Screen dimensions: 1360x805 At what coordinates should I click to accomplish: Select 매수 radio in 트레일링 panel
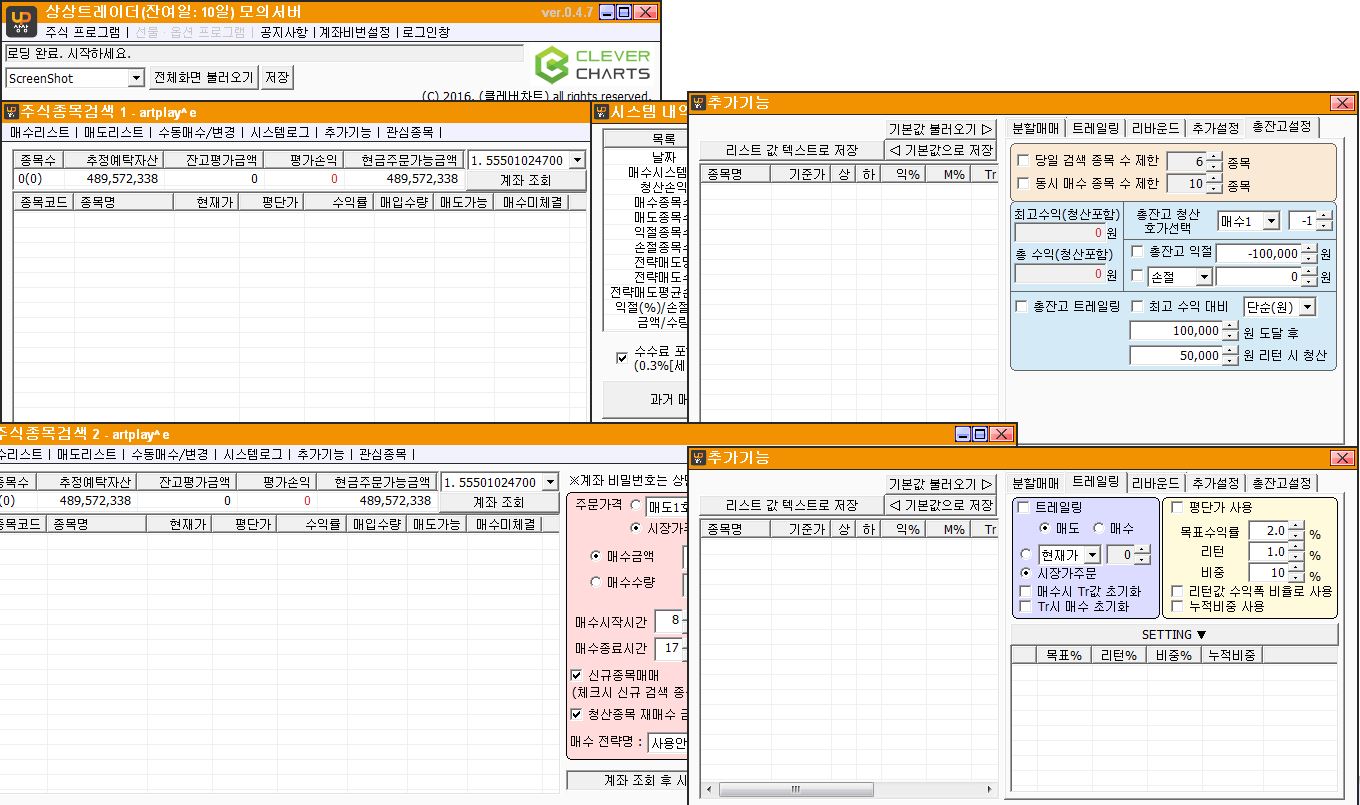coord(1098,527)
